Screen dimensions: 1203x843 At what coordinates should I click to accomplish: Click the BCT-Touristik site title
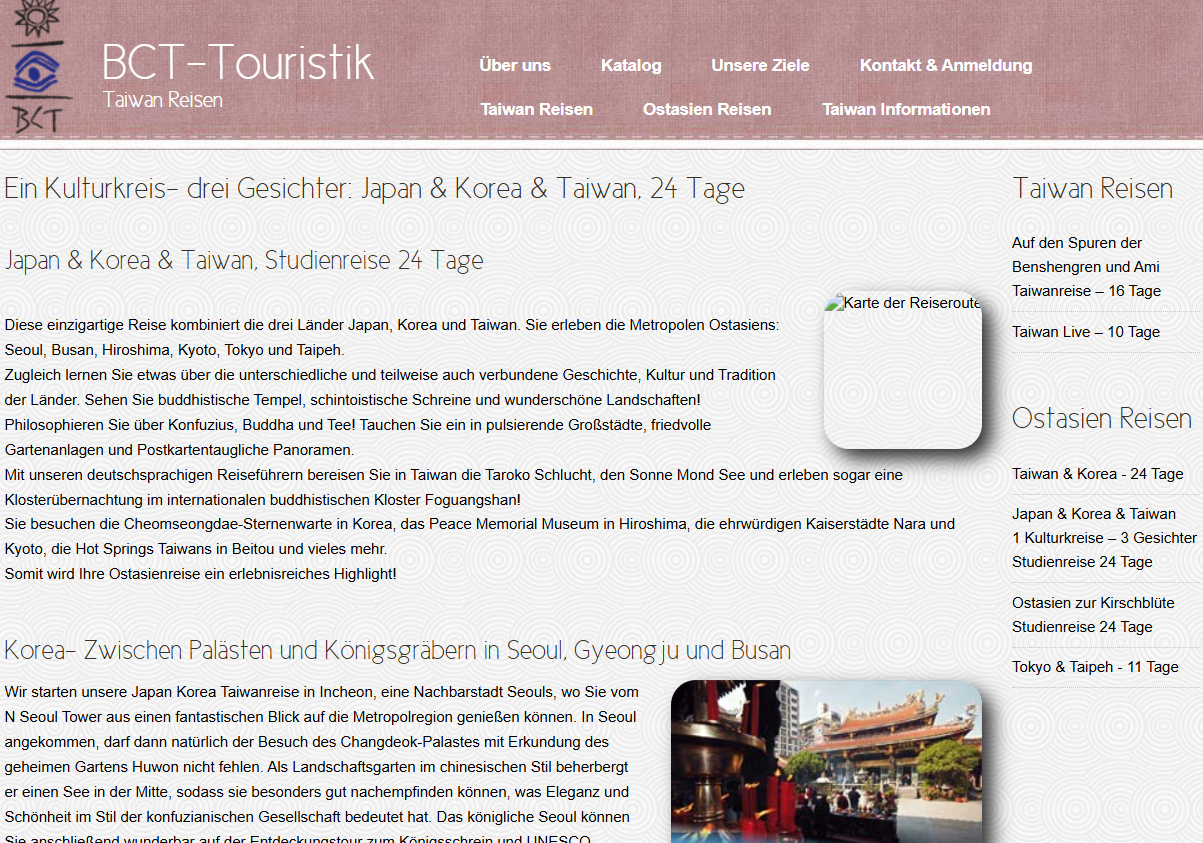pyautogui.click(x=238, y=62)
